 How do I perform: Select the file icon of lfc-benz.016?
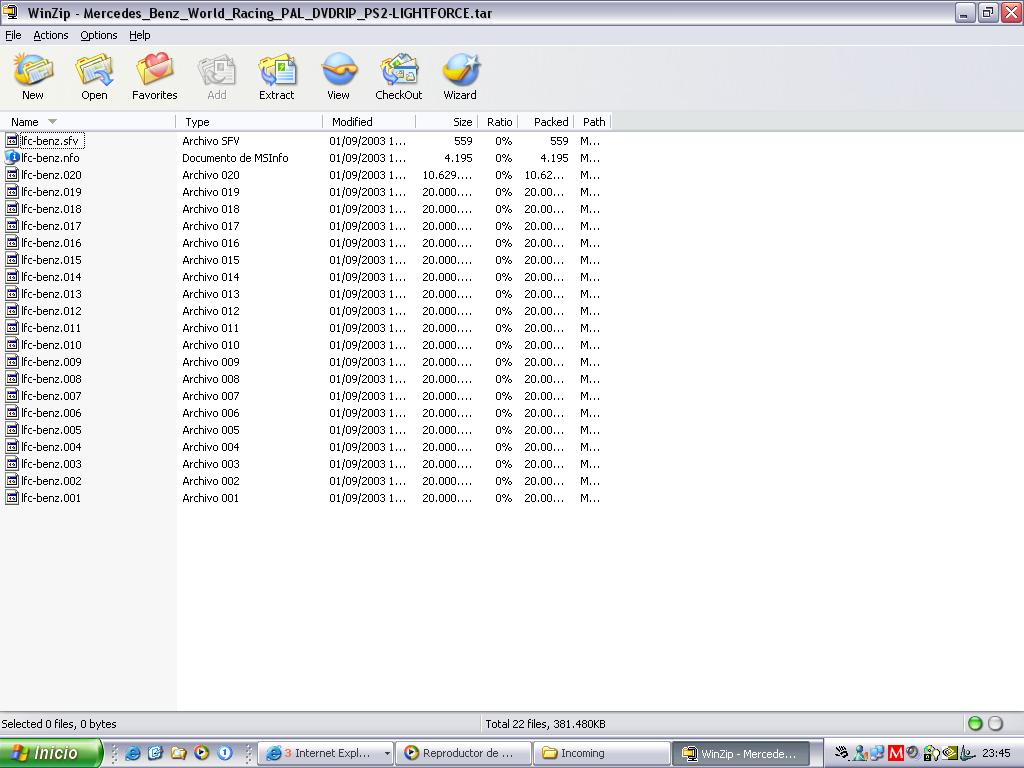coord(12,242)
